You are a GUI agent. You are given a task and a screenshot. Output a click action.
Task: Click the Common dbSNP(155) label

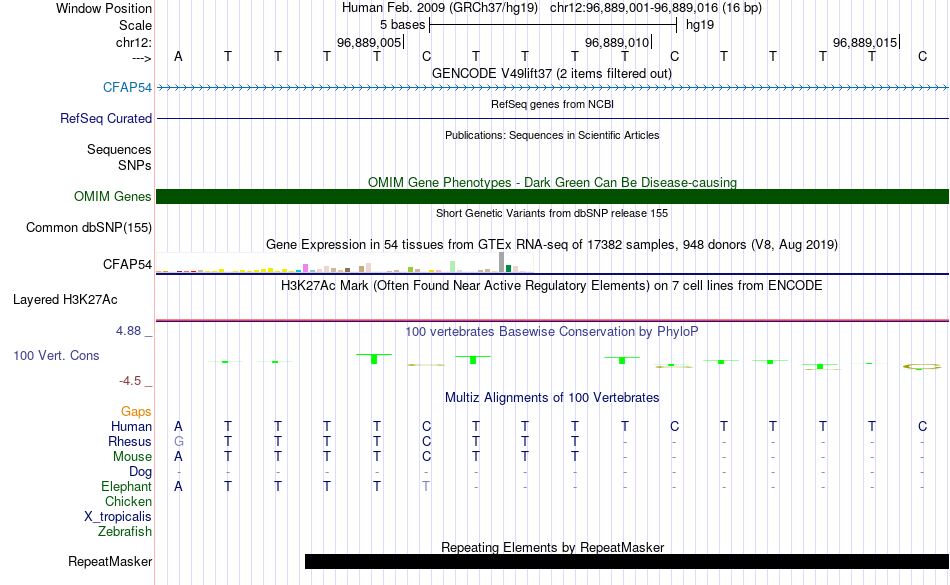[88, 228]
